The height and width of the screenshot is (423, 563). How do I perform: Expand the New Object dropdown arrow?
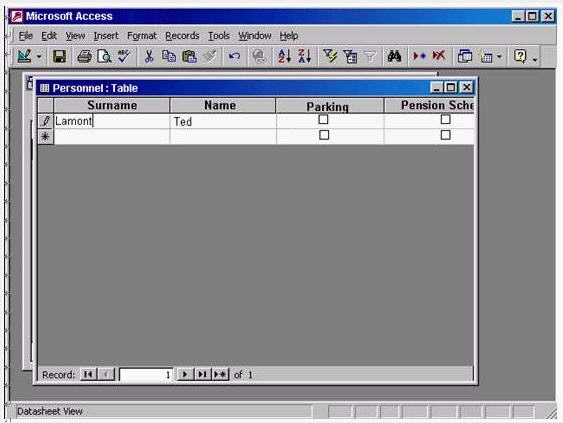pyautogui.click(x=499, y=56)
